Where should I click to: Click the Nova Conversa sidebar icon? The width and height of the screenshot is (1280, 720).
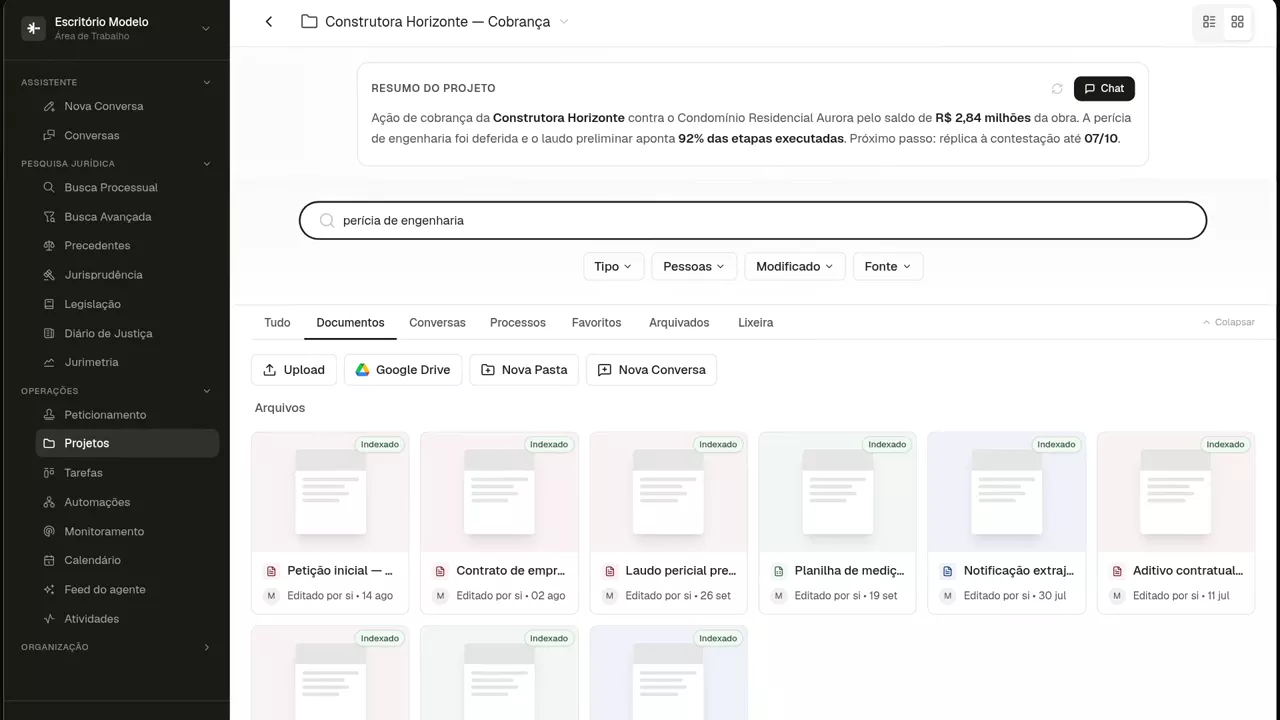tap(49, 106)
